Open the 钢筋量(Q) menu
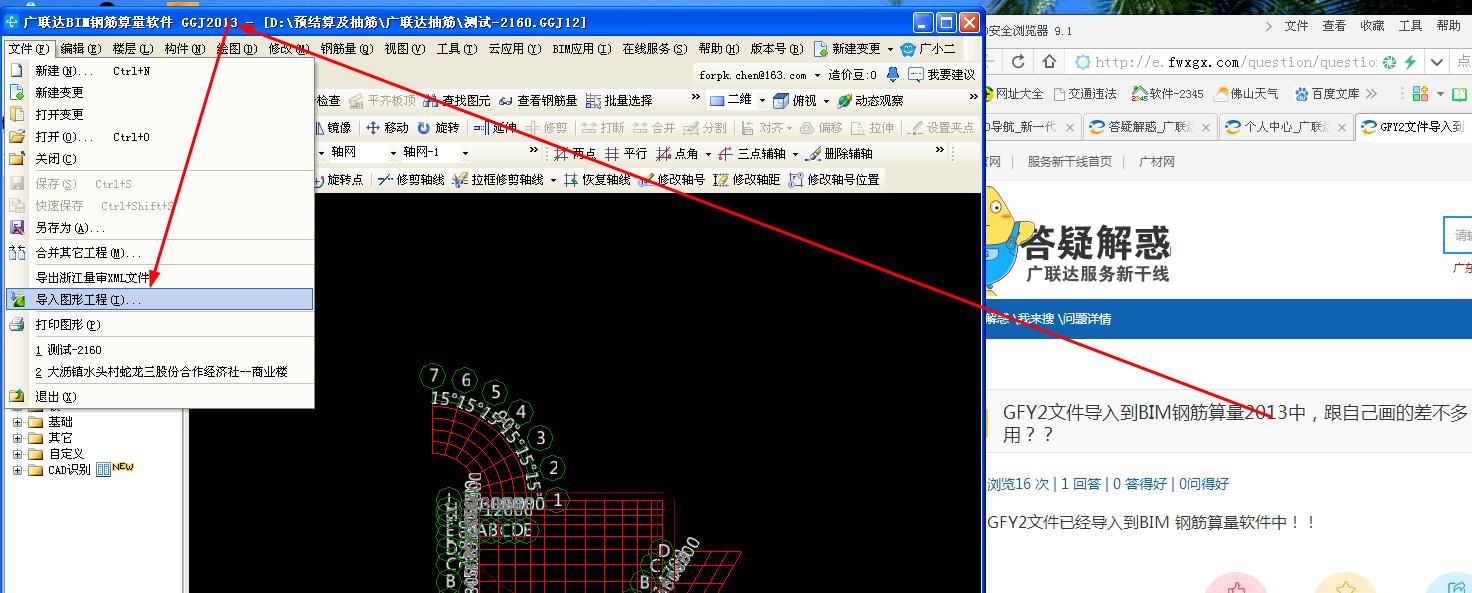 [346, 48]
